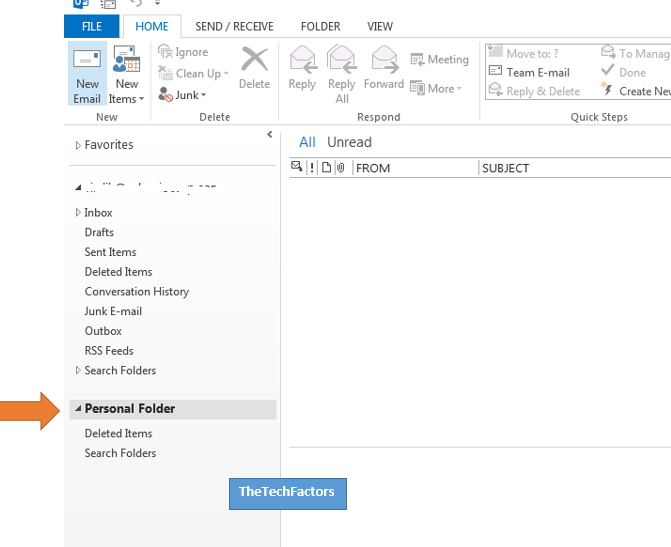Sort by the item type document icon
The image size is (671, 547).
[x=327, y=167]
